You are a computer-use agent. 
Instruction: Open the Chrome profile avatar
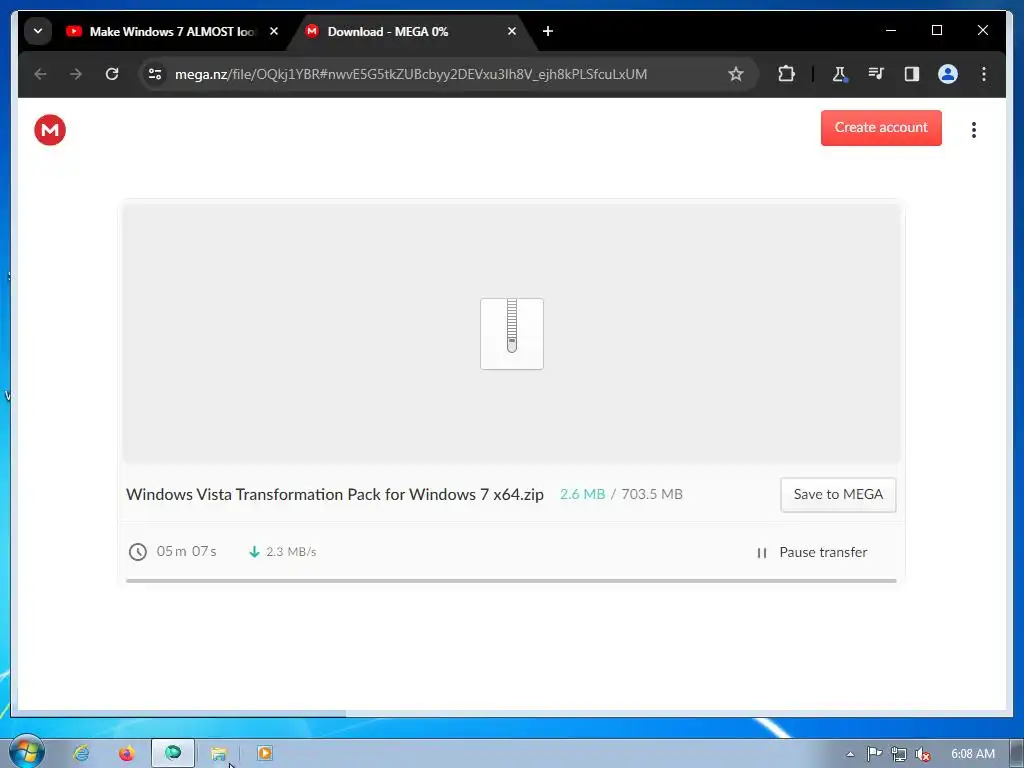coord(948,74)
